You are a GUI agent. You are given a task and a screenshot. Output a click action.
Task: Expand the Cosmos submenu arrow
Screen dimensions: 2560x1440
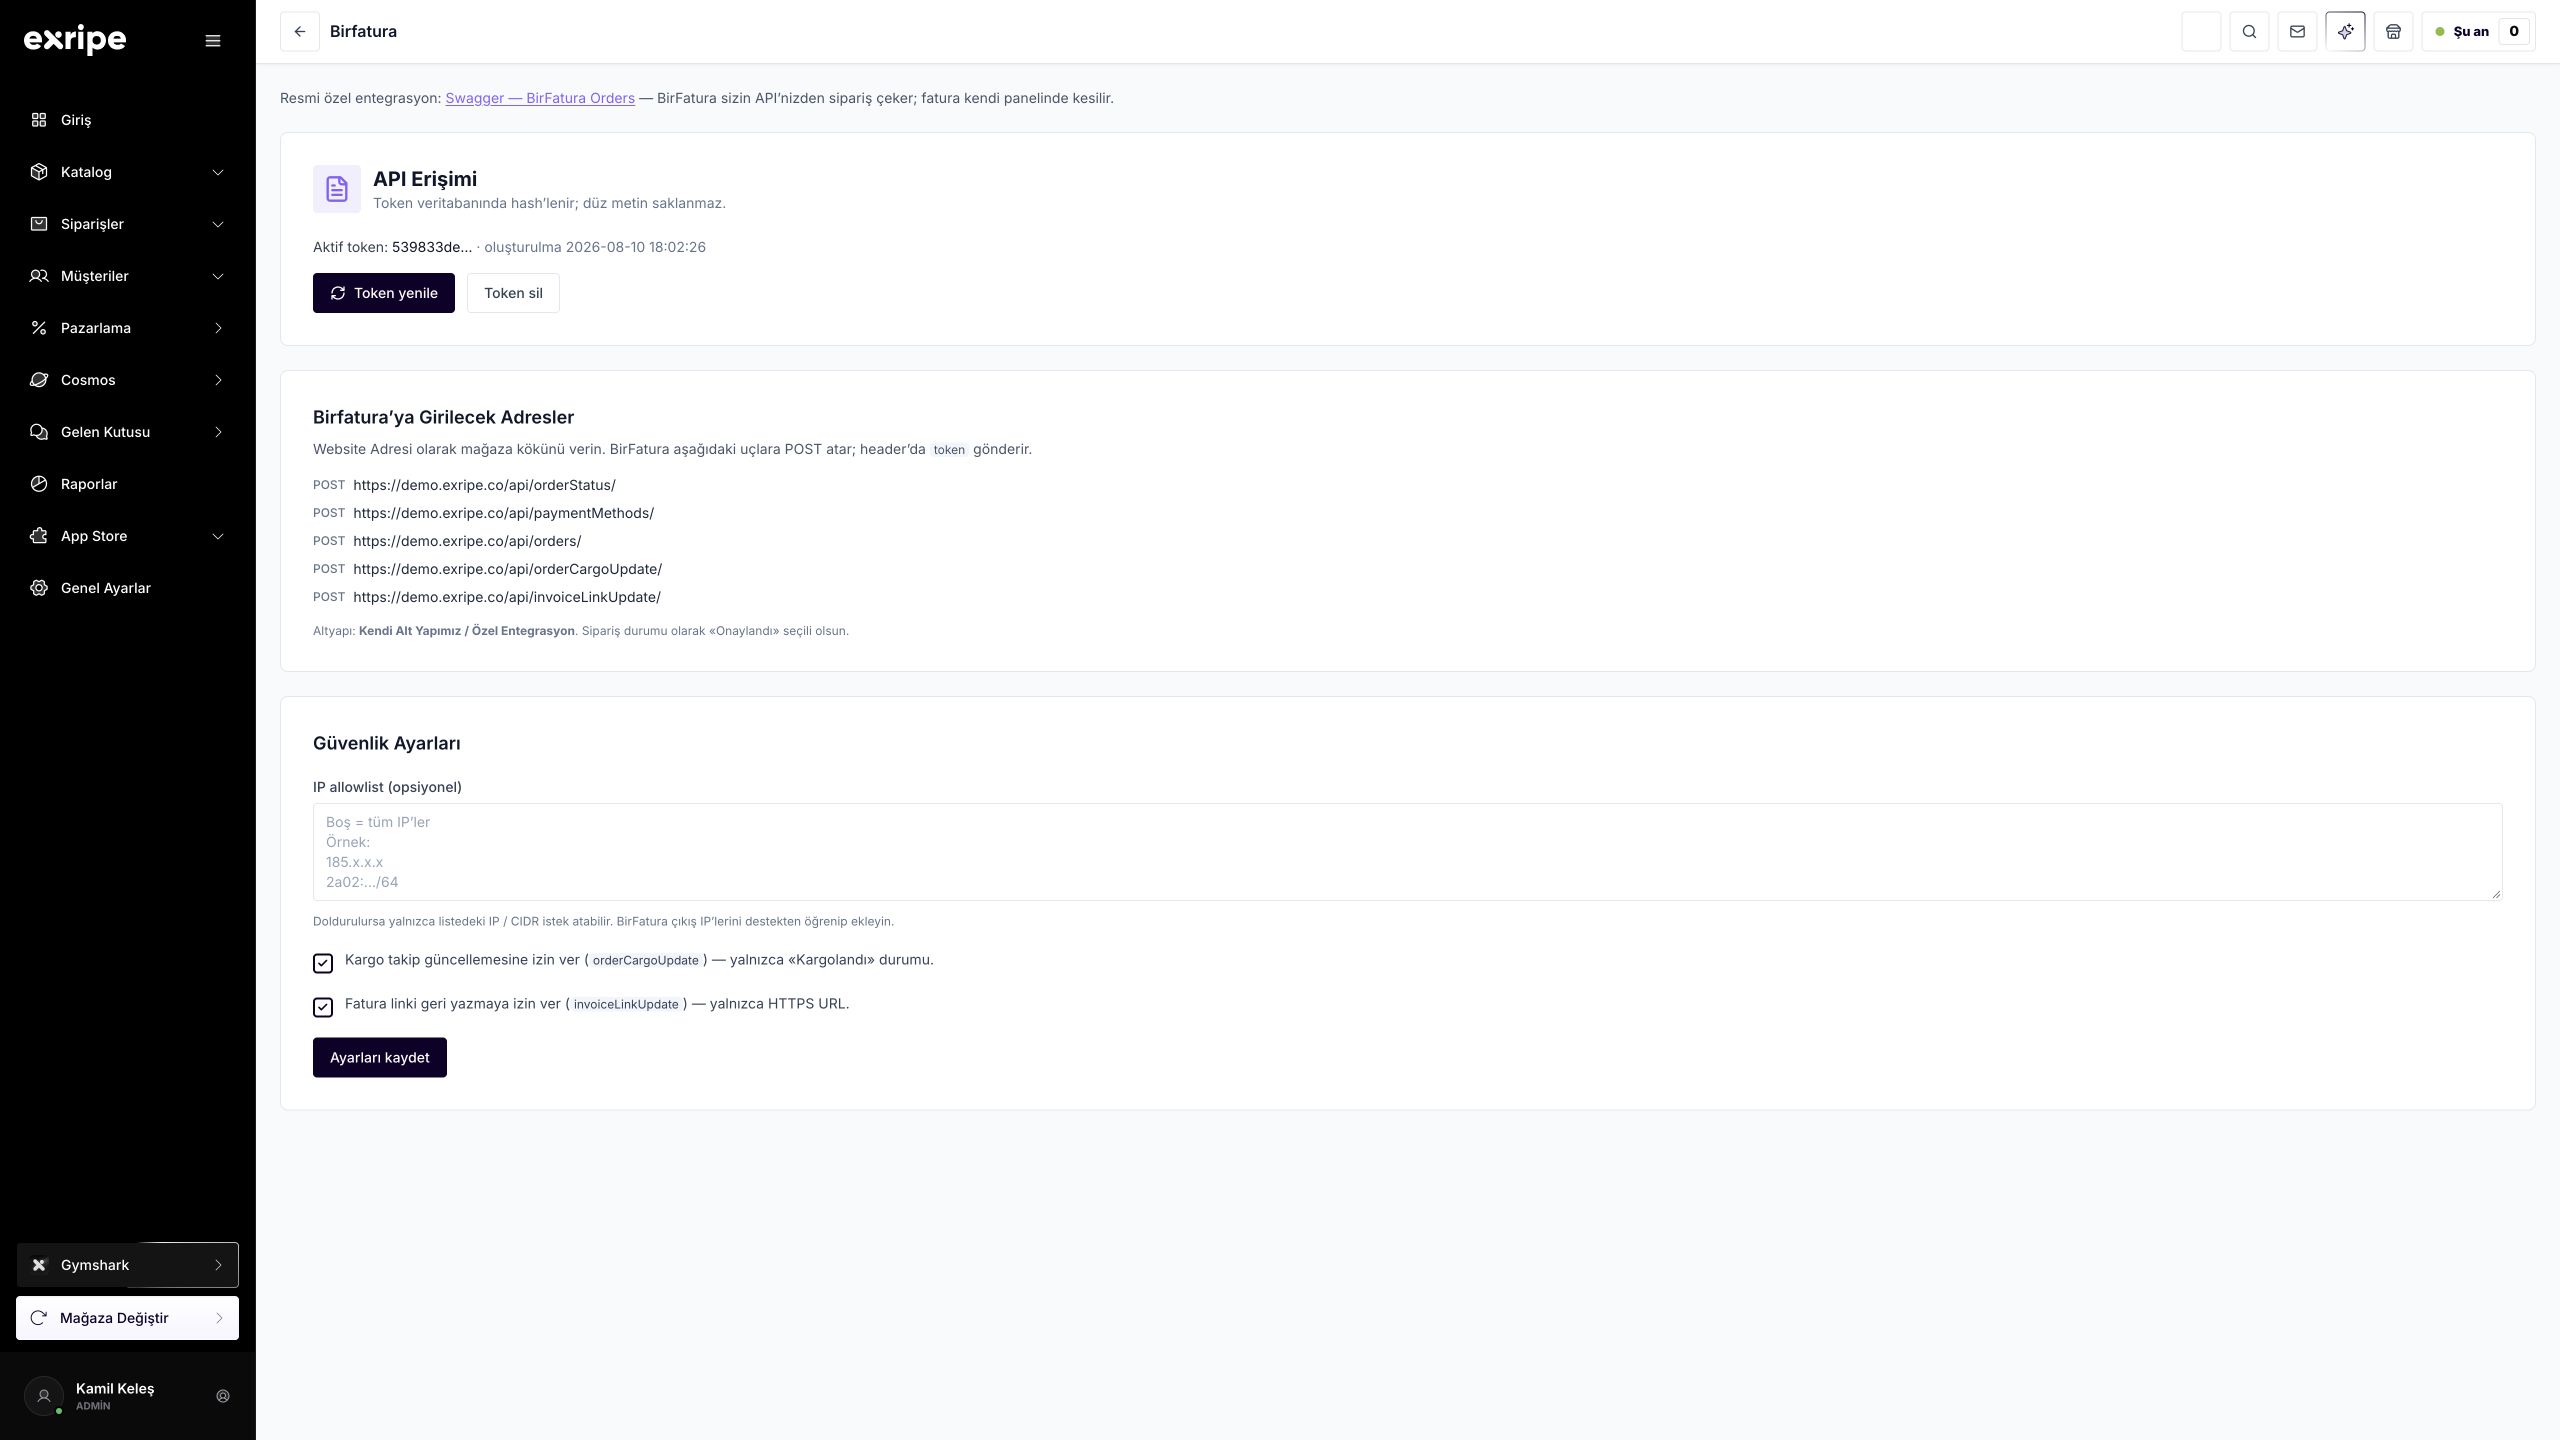click(218, 380)
